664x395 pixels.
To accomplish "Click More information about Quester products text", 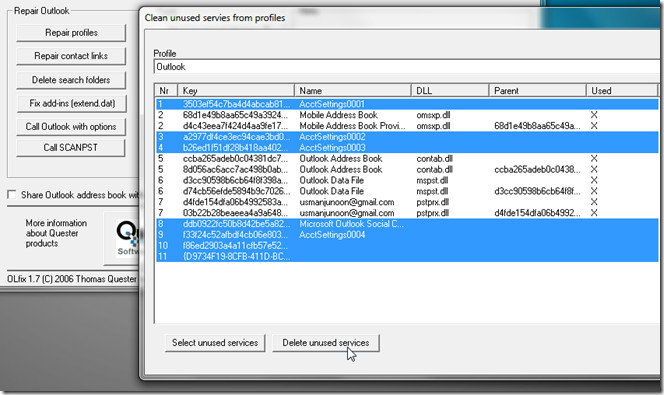I will click(56, 233).
